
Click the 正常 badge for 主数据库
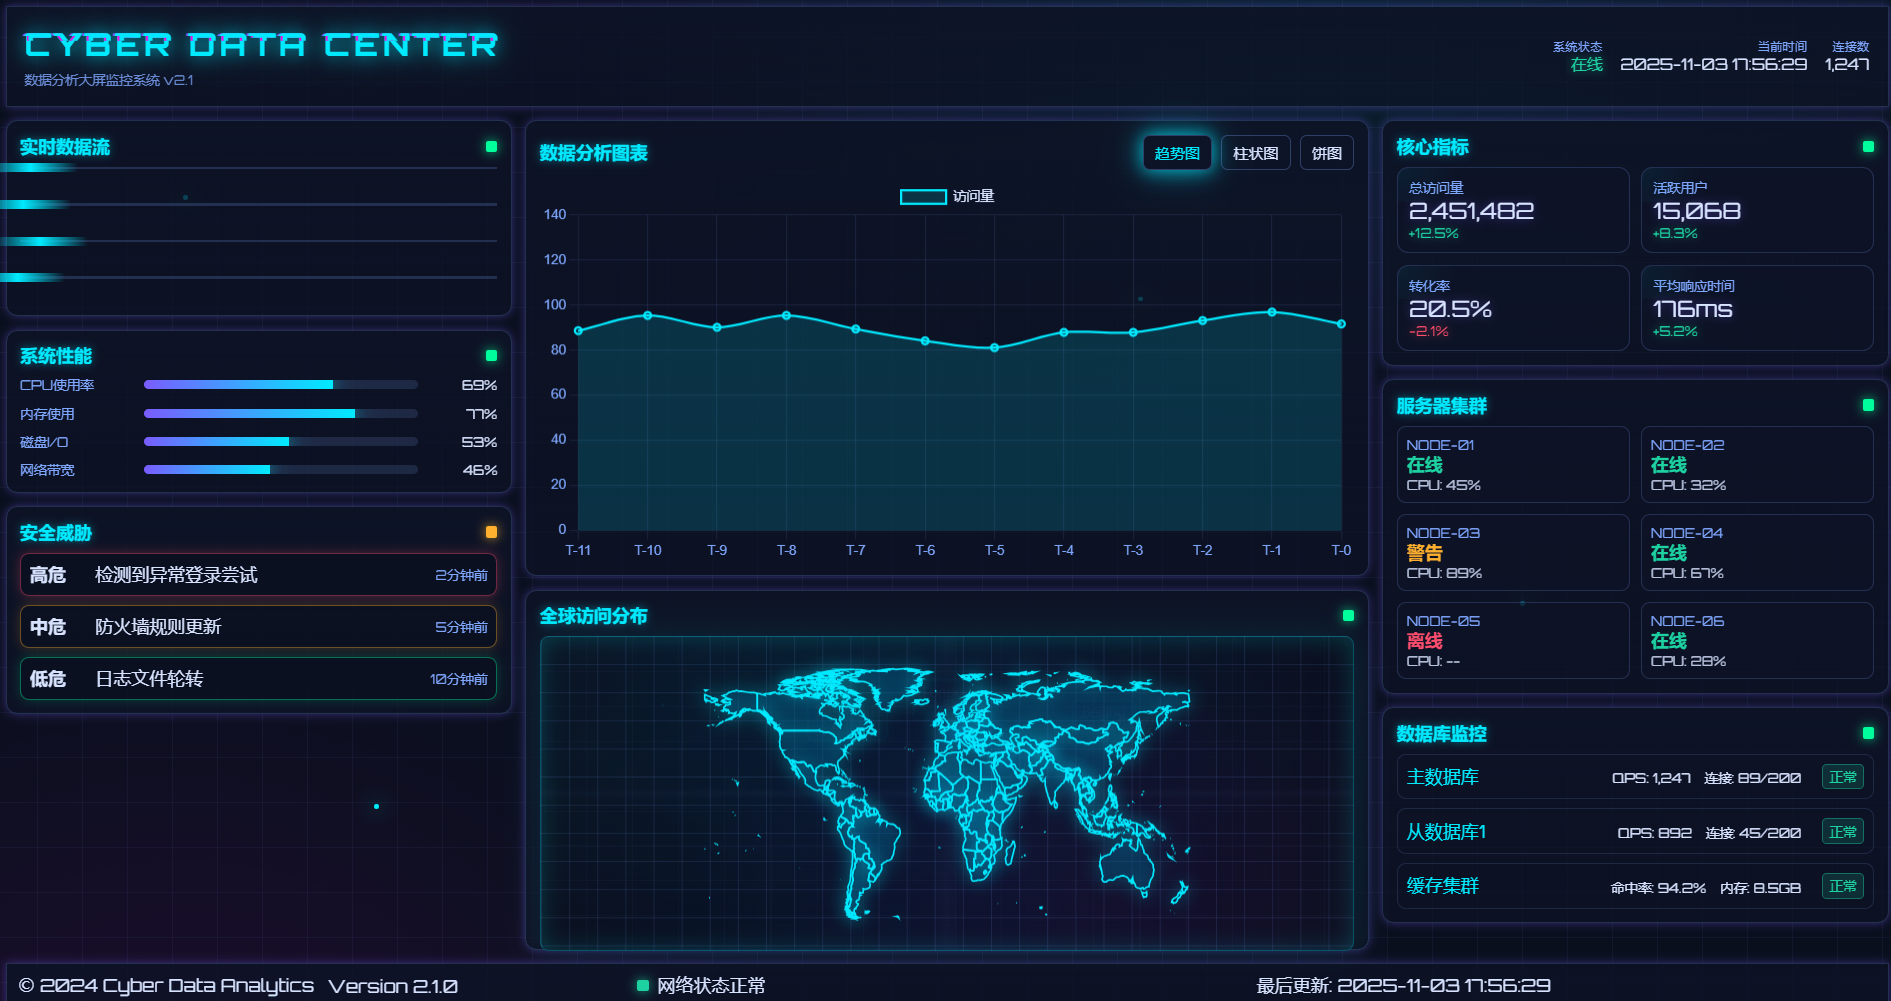click(1842, 777)
